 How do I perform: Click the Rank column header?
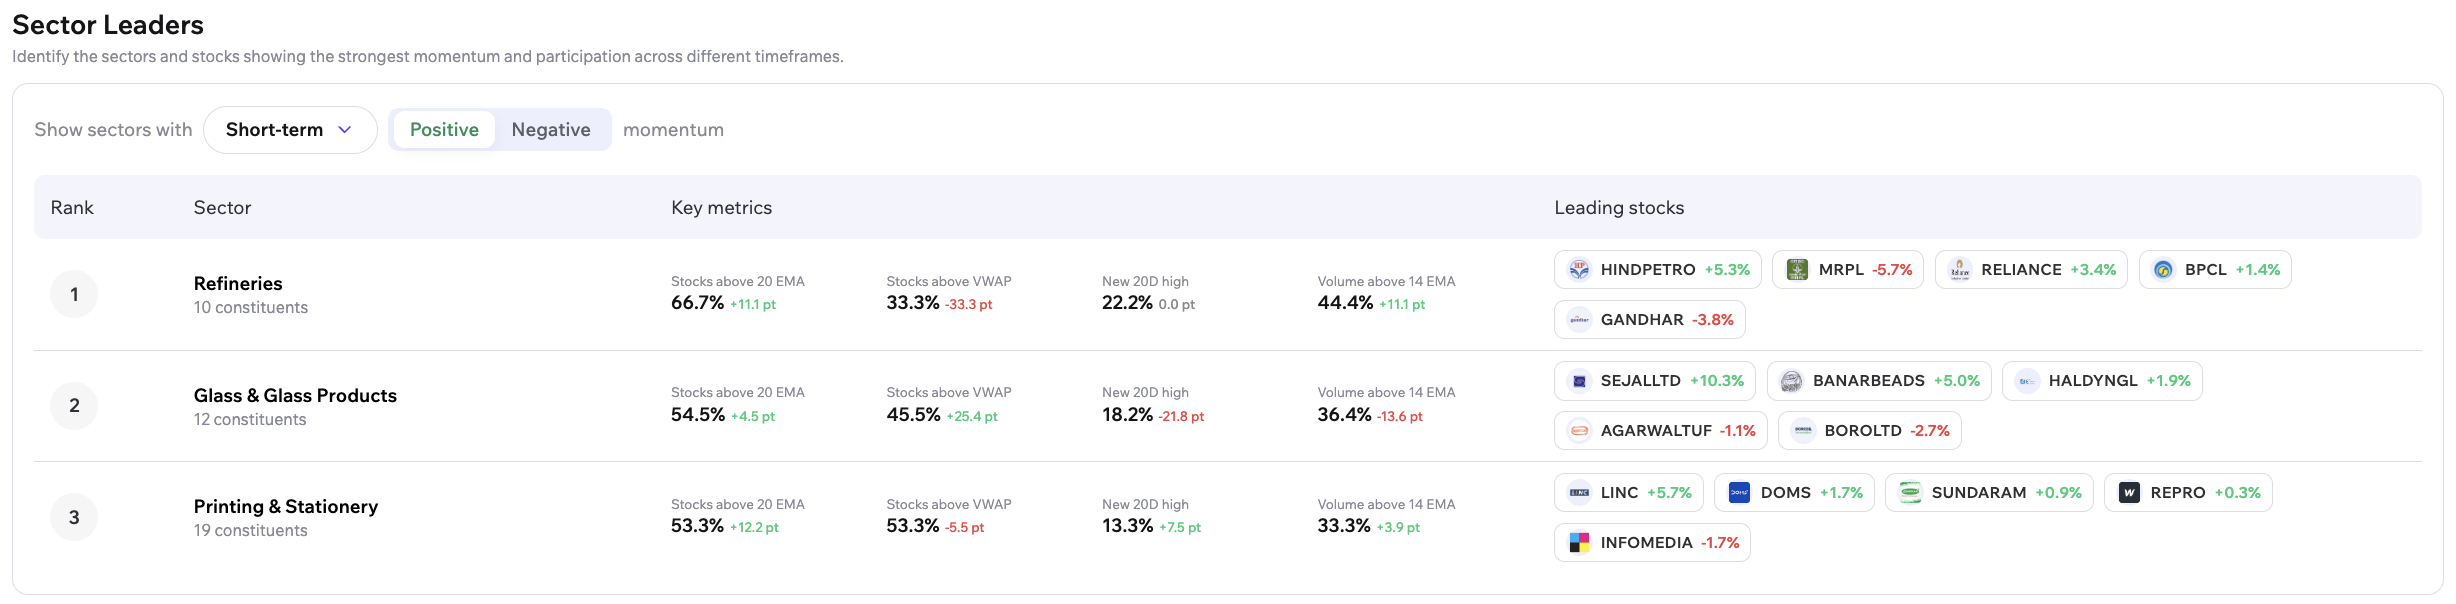pyautogui.click(x=72, y=208)
